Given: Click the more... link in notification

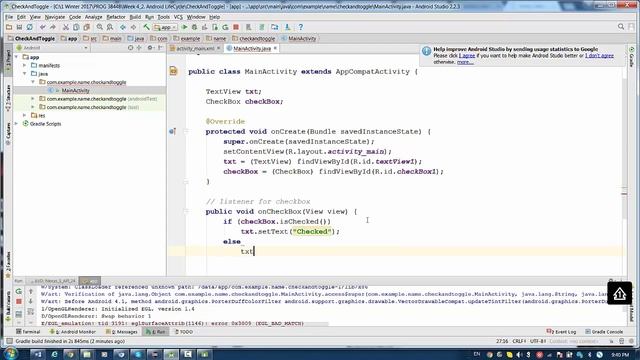Looking at the screenshot, I should [x=465, y=62].
